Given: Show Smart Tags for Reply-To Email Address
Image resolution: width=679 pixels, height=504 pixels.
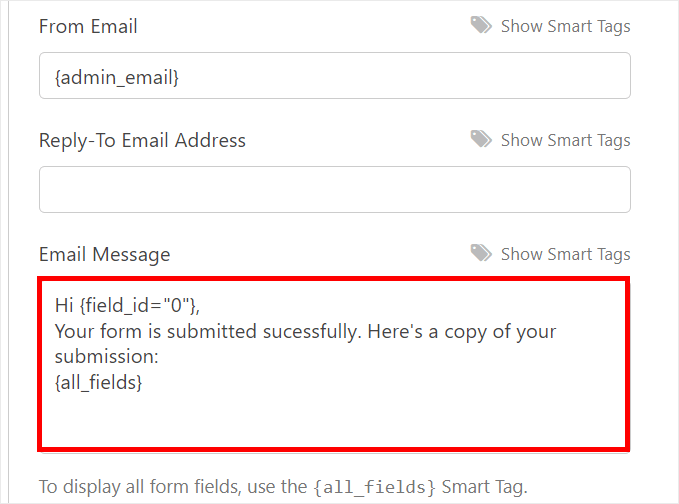Looking at the screenshot, I should (x=565, y=140).
